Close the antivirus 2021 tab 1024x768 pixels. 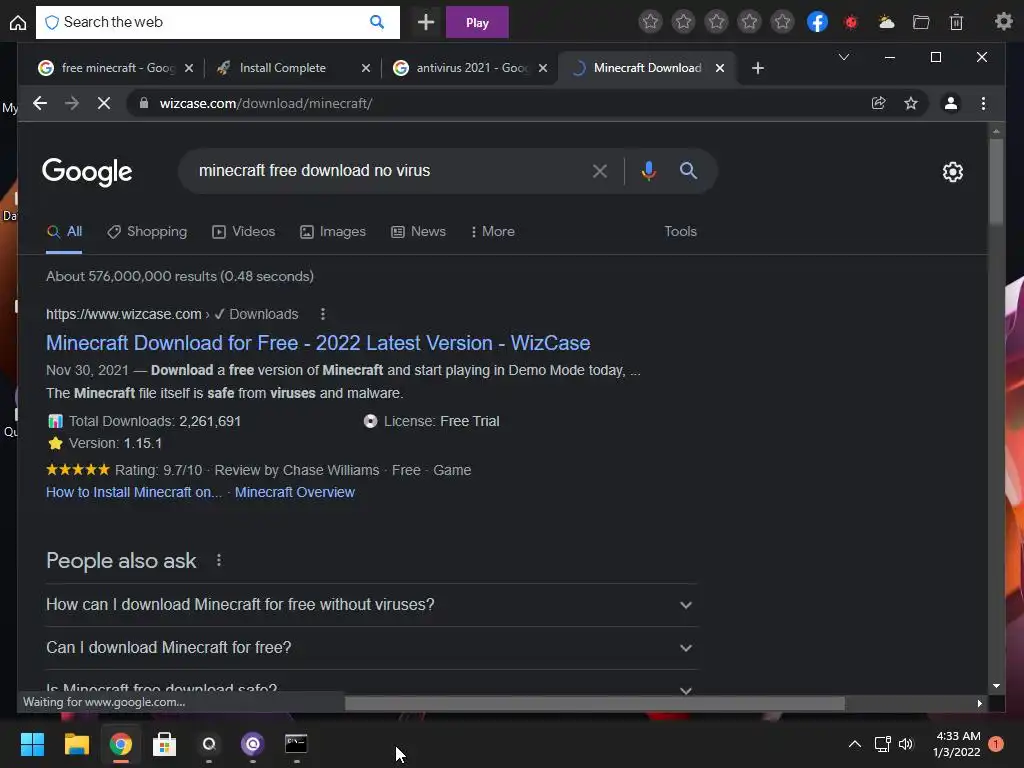tap(543, 68)
